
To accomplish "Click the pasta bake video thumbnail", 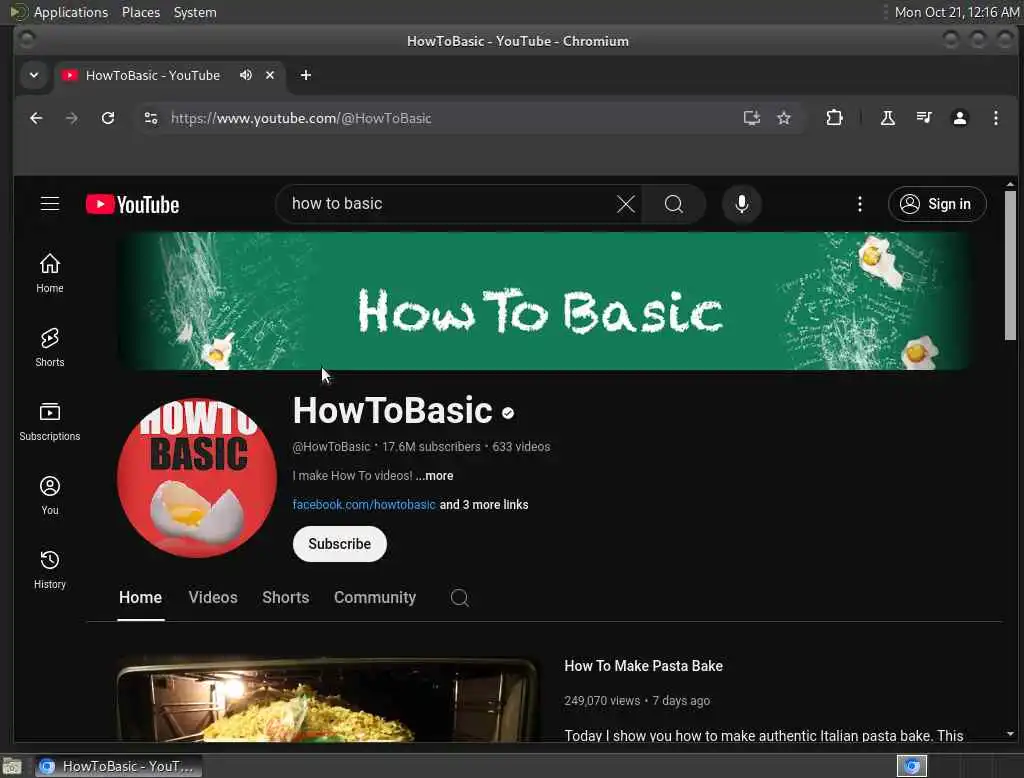I will coord(328,700).
